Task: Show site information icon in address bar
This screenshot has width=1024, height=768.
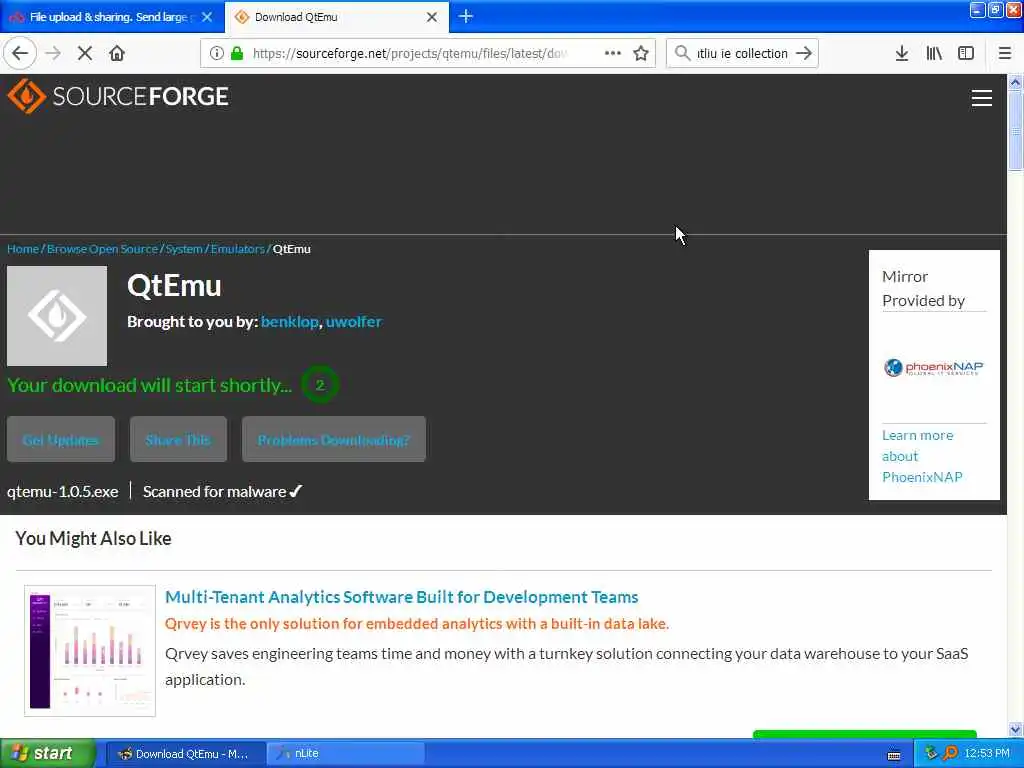Action: (217, 53)
